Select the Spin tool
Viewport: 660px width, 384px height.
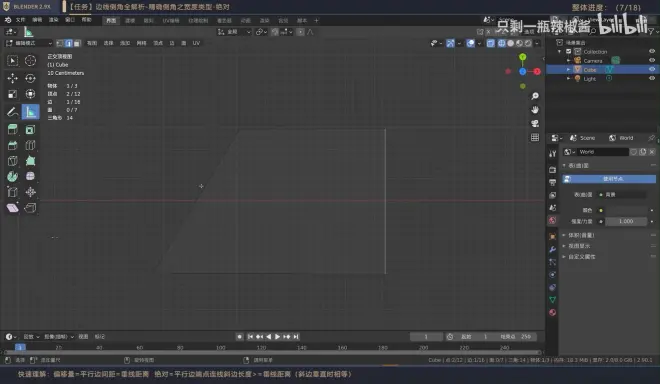[13, 176]
